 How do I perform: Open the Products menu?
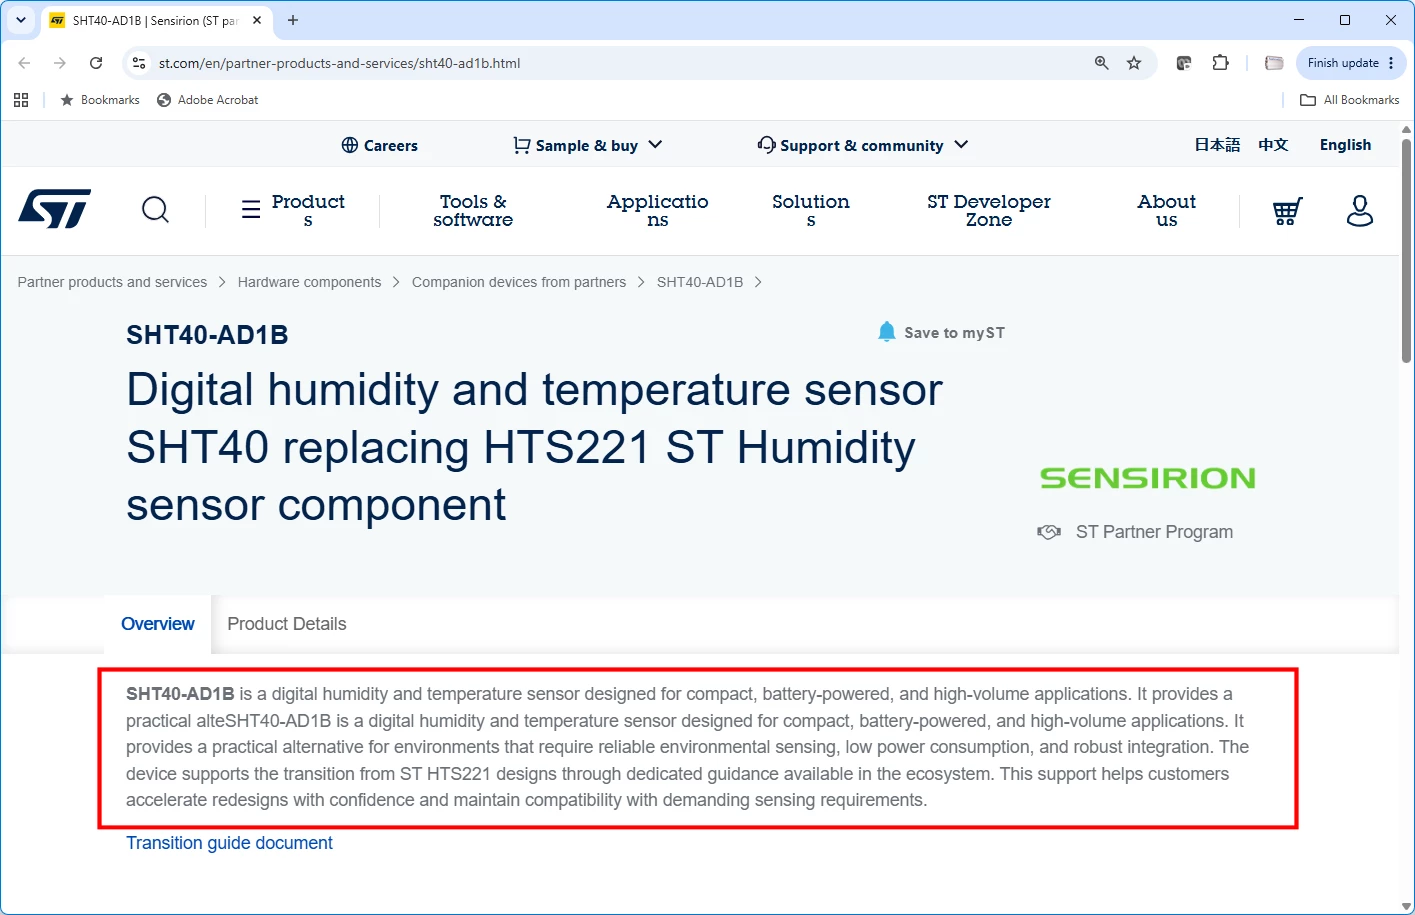tap(294, 210)
